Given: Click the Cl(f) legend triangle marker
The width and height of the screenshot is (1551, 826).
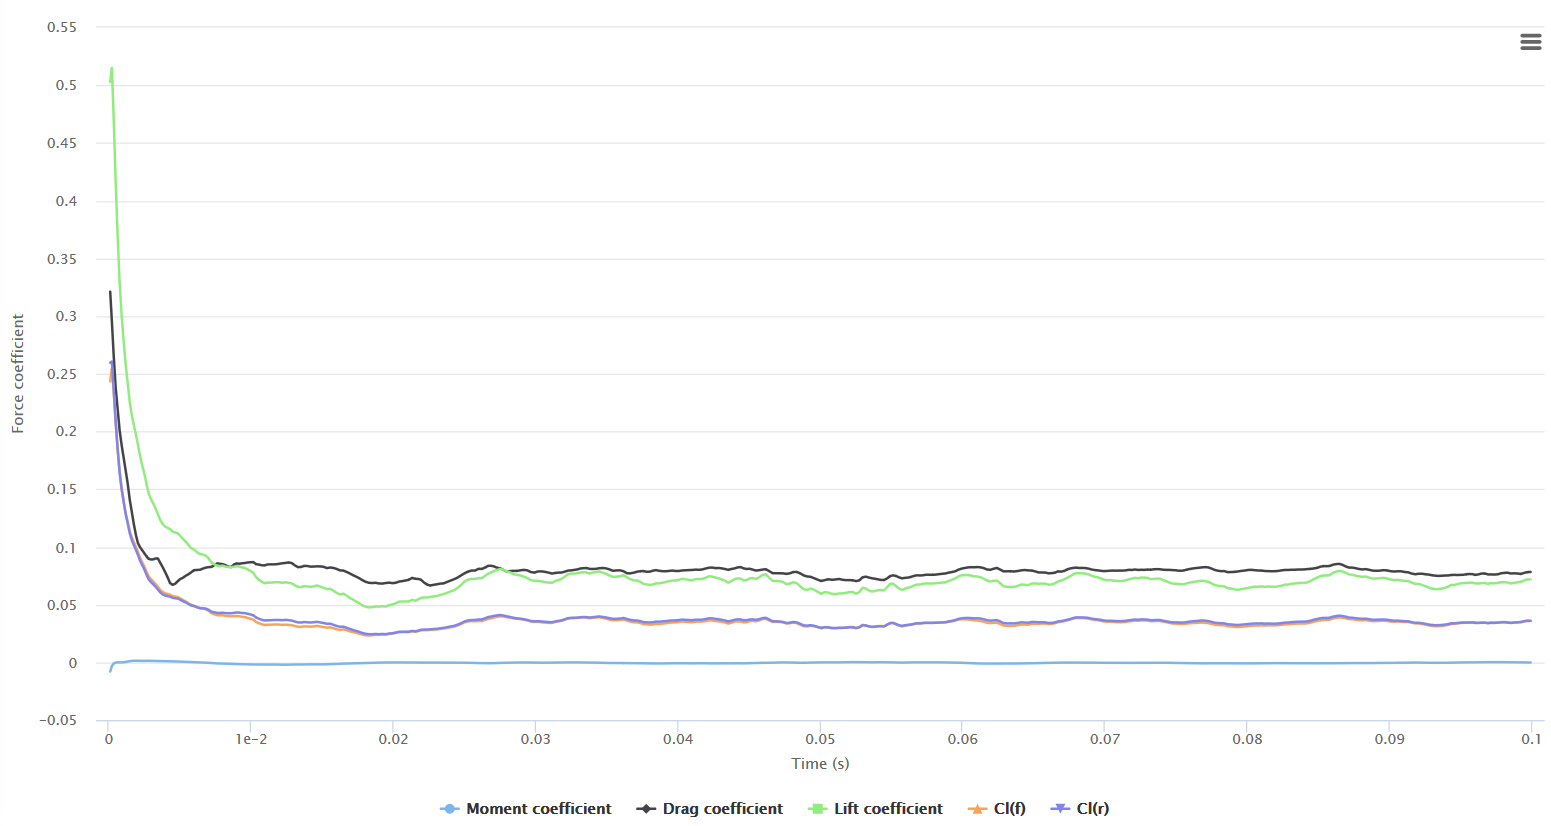Looking at the screenshot, I should 977,809.
